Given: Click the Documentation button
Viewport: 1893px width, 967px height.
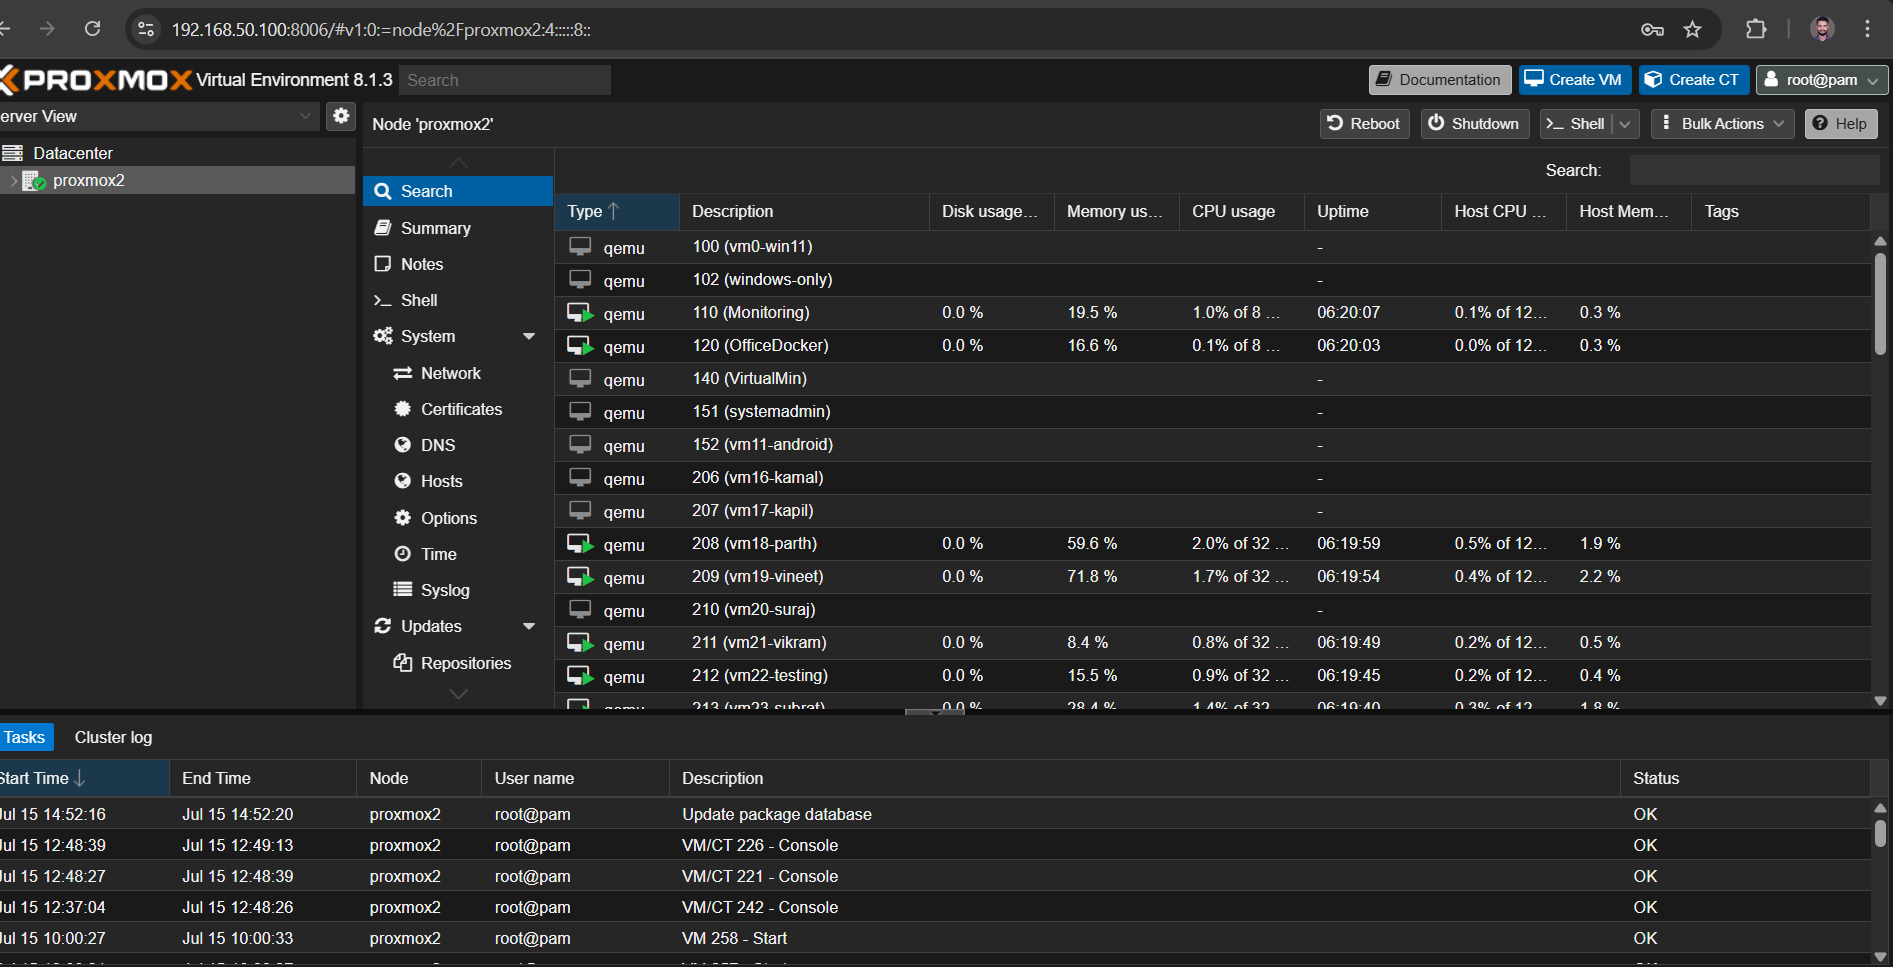Looking at the screenshot, I should [x=1439, y=80].
